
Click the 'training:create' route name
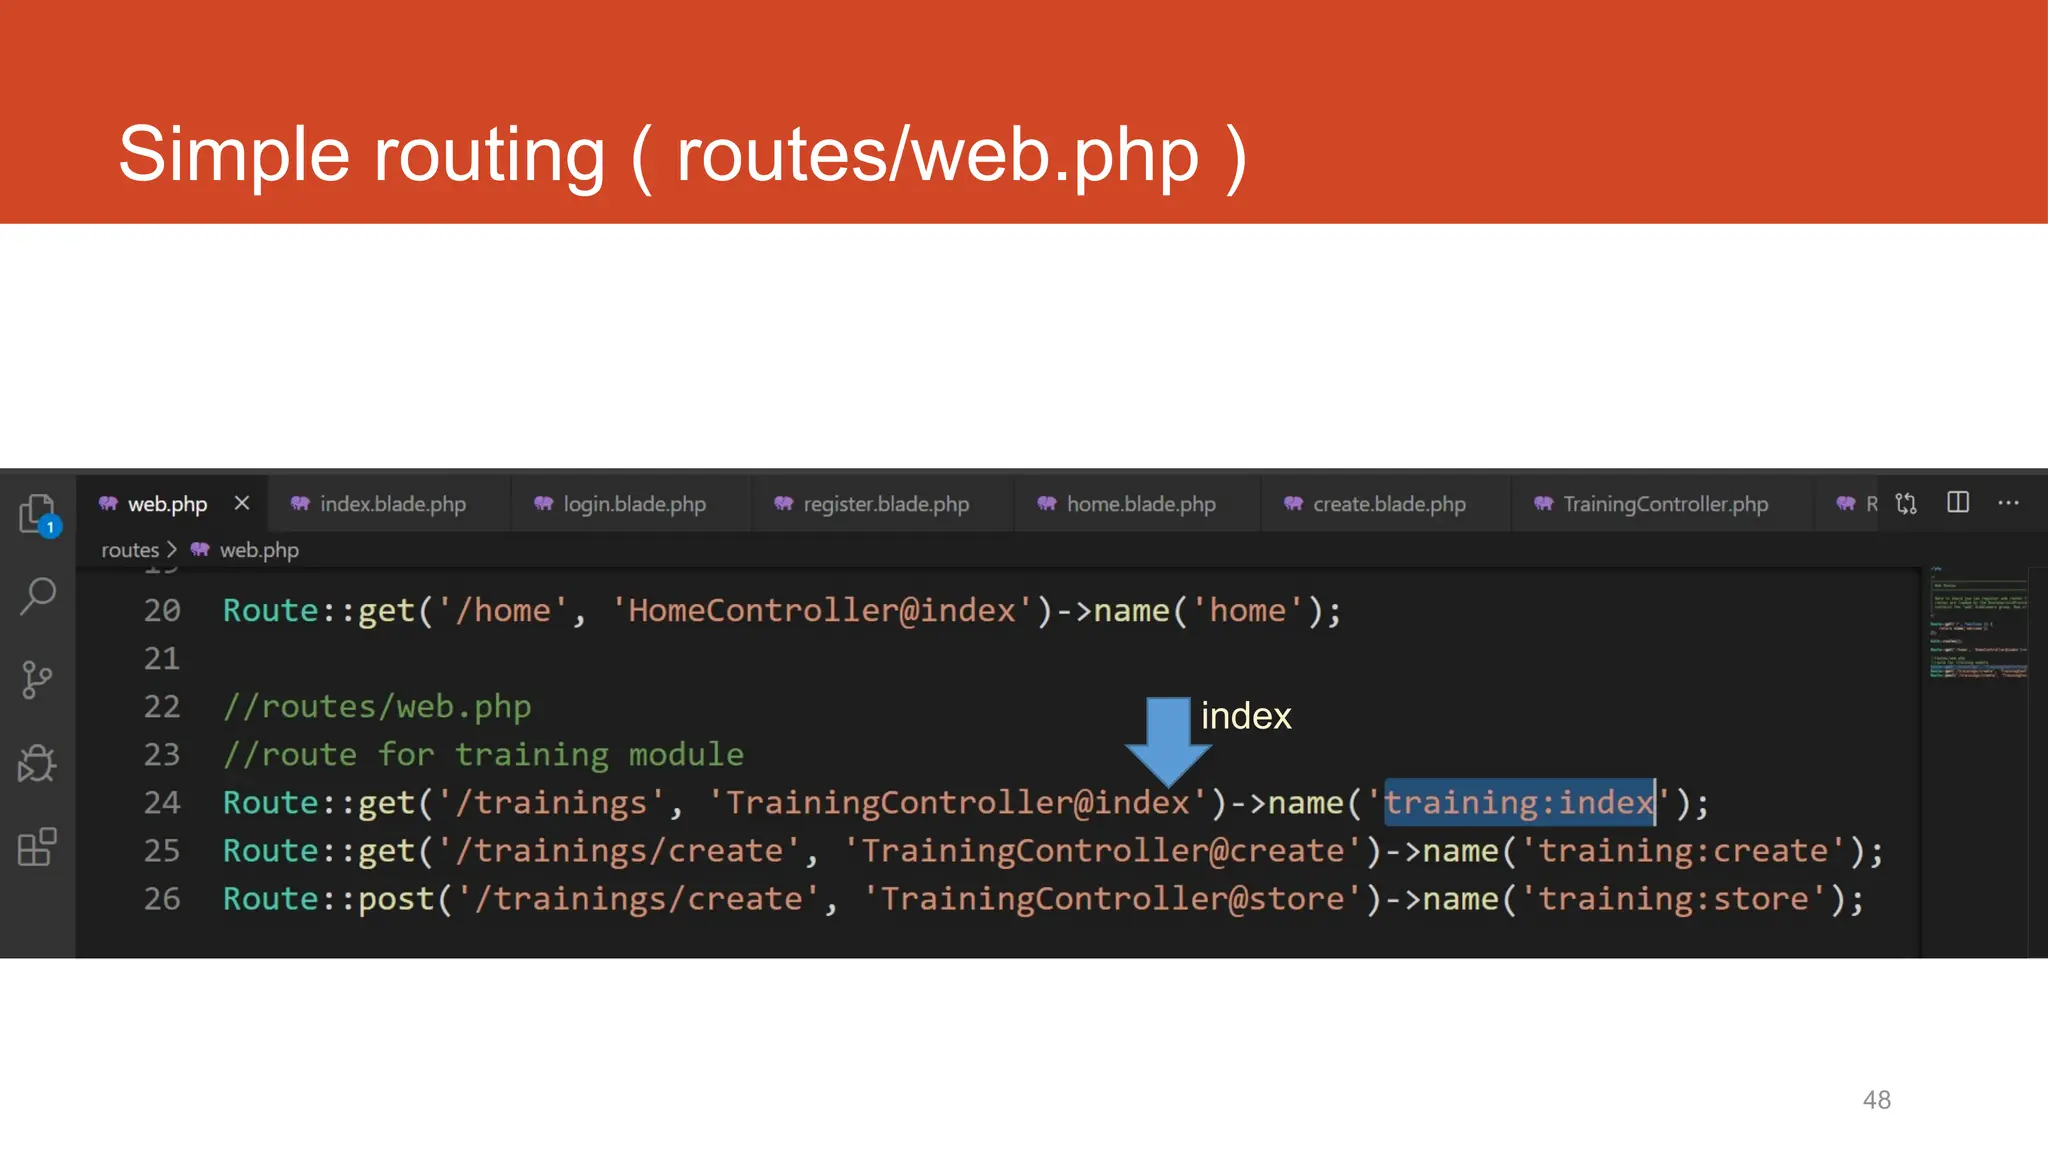pos(1684,850)
